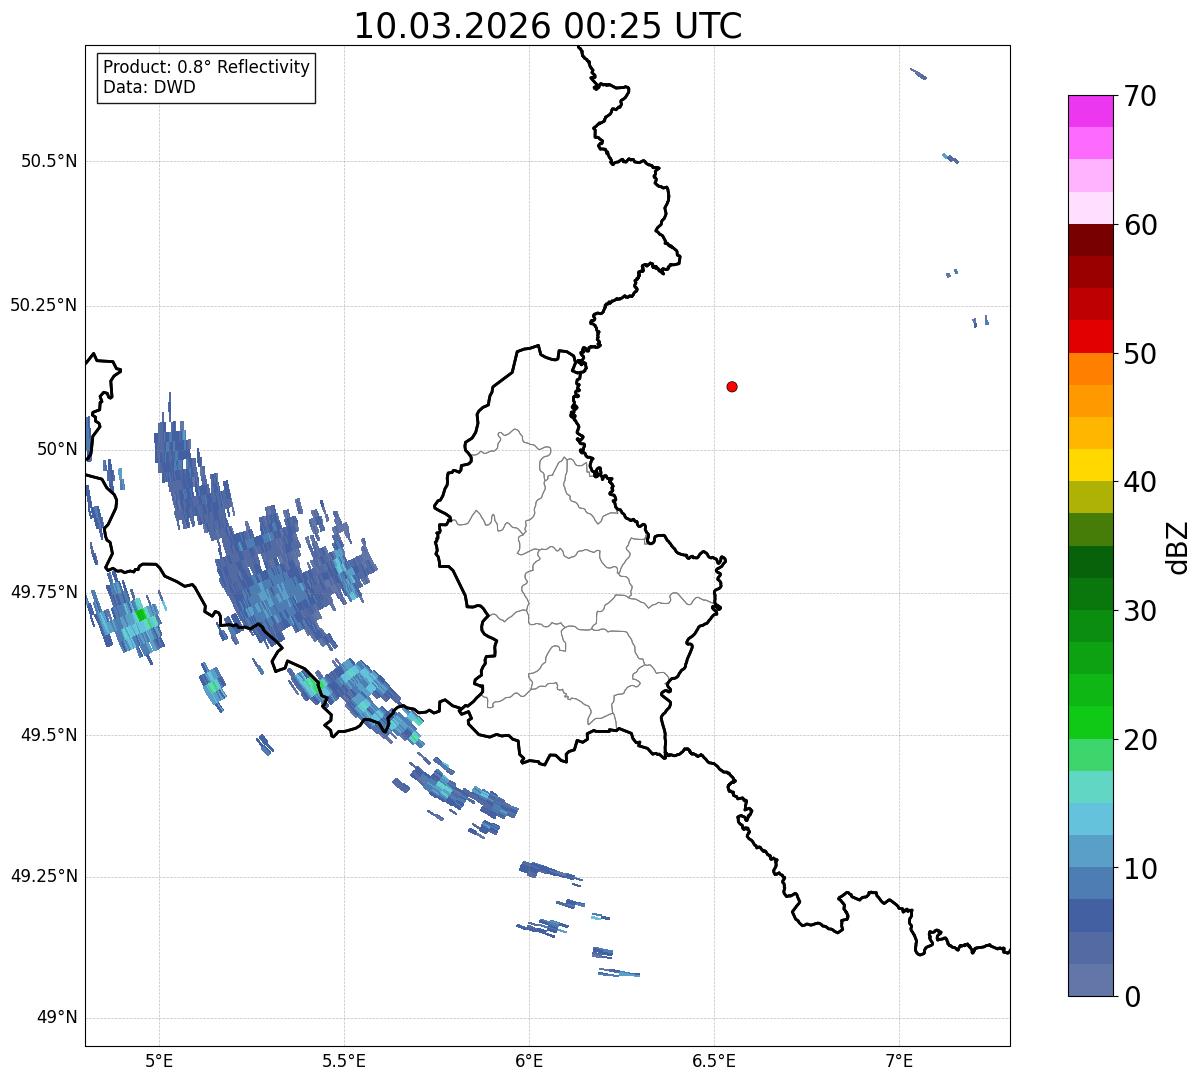The height and width of the screenshot is (1081, 1202).
Task: Click the bottom slate-blue colorbar swatch at 0
Action: [x=1090, y=980]
